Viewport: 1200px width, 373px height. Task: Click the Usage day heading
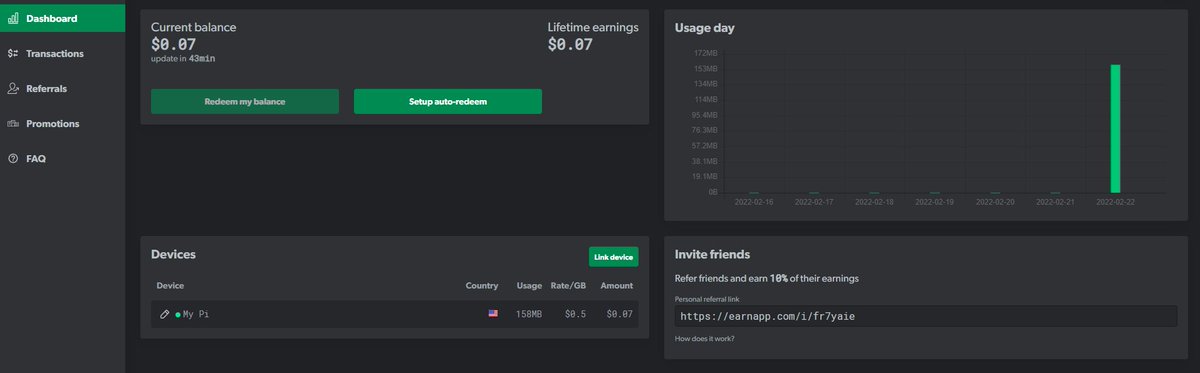click(705, 28)
